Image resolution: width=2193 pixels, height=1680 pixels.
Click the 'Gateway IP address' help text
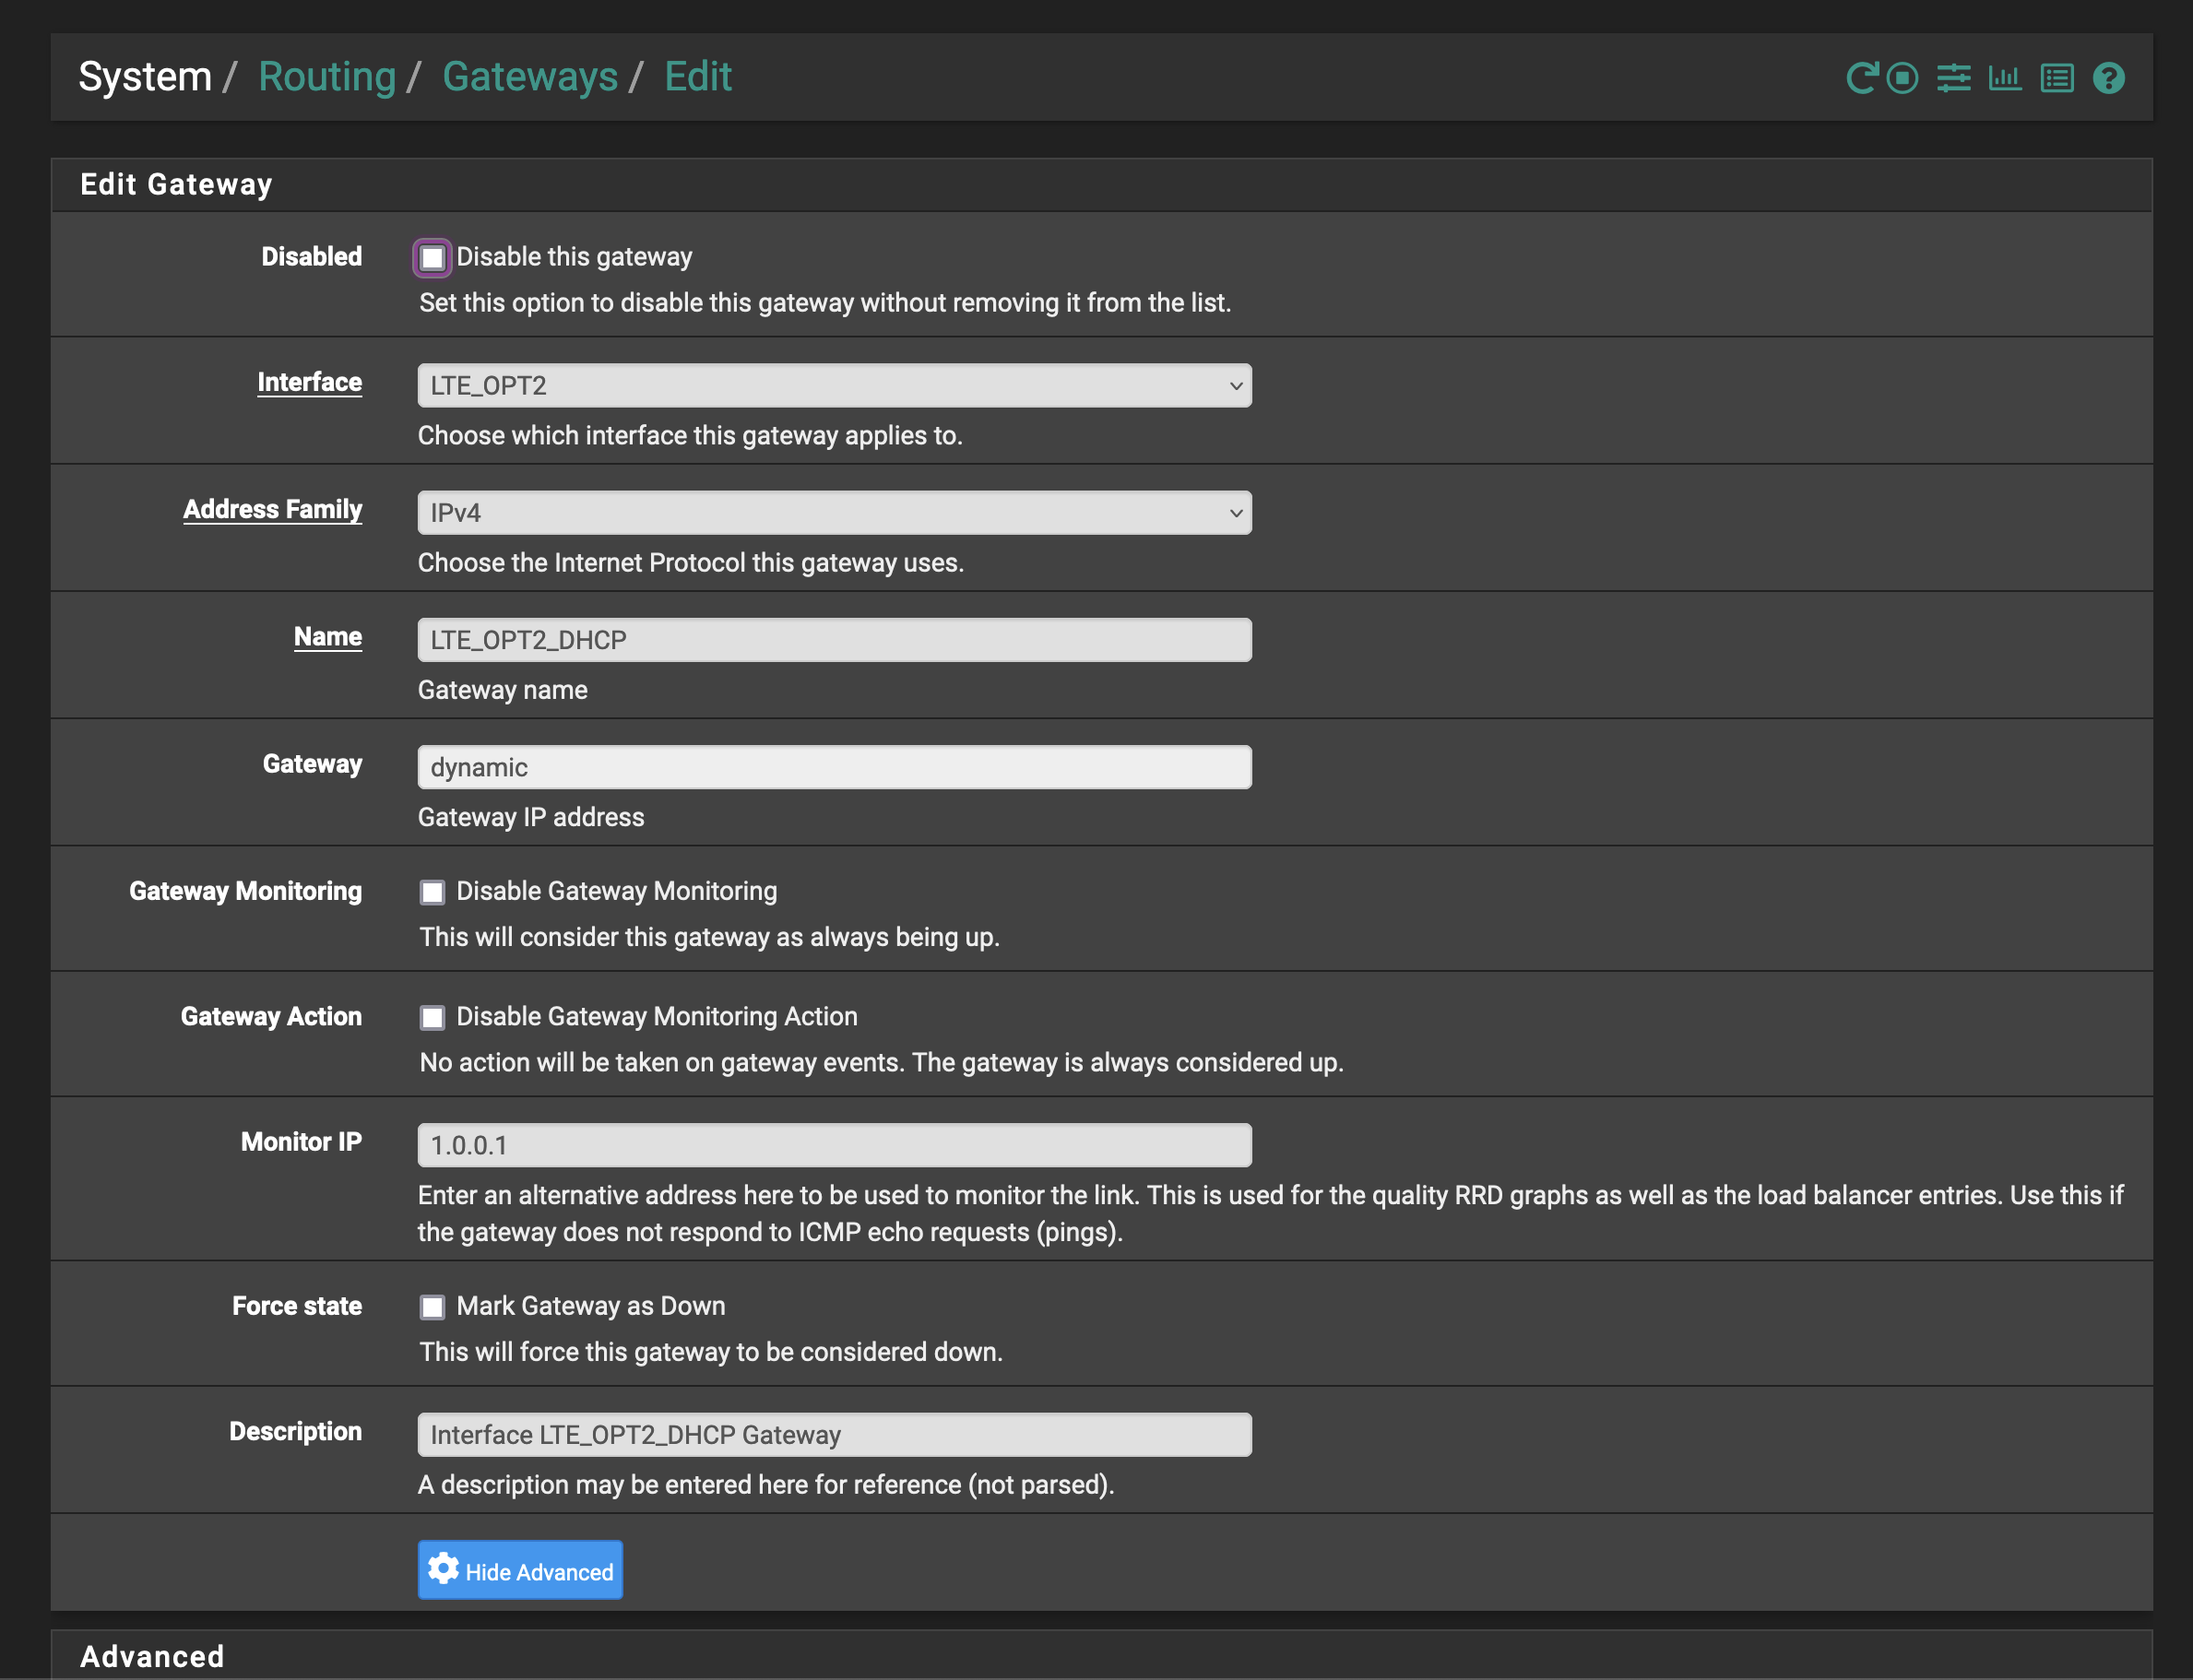[531, 817]
